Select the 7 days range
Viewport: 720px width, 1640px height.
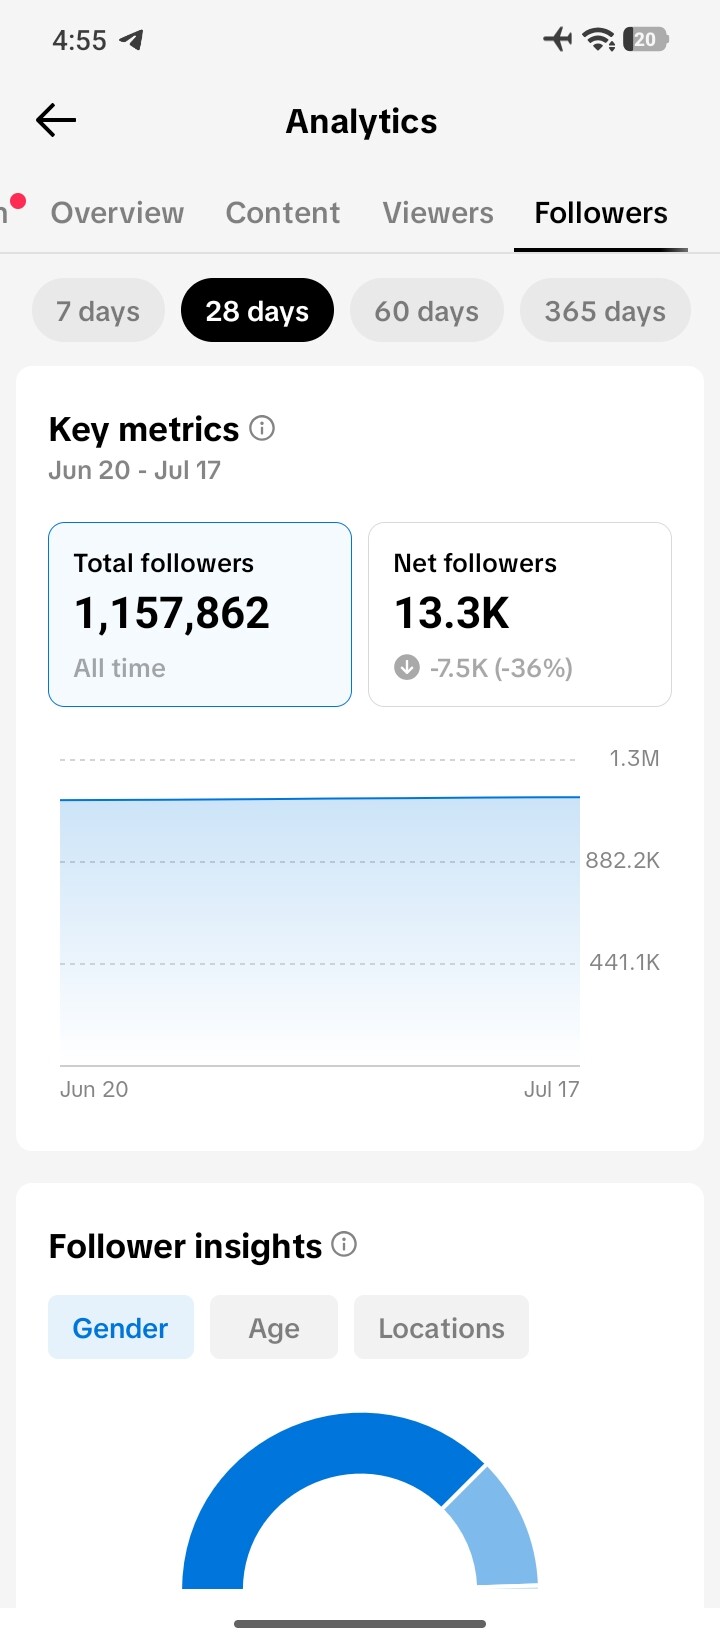pos(98,310)
